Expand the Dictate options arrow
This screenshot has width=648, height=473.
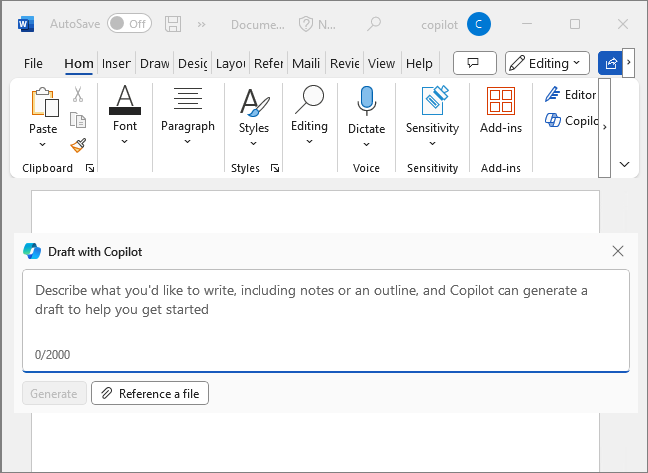tap(367, 145)
